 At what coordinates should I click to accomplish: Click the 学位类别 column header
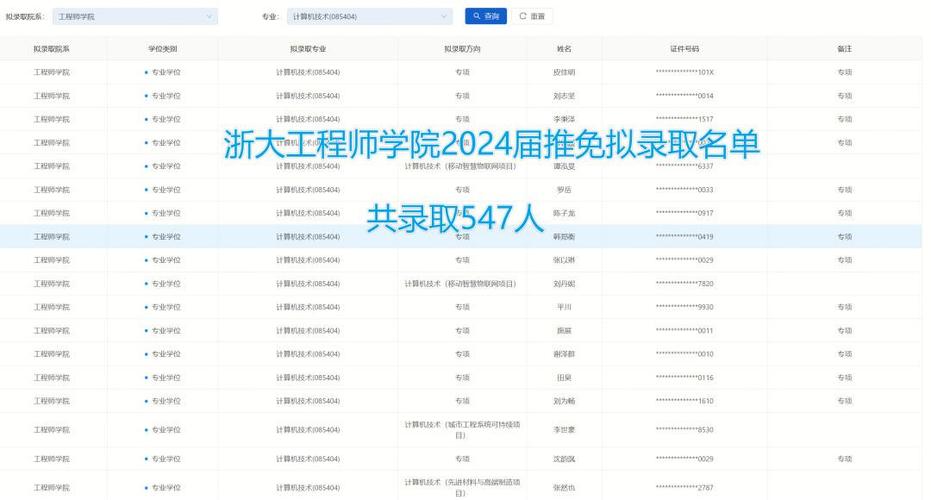pyautogui.click(x=163, y=49)
